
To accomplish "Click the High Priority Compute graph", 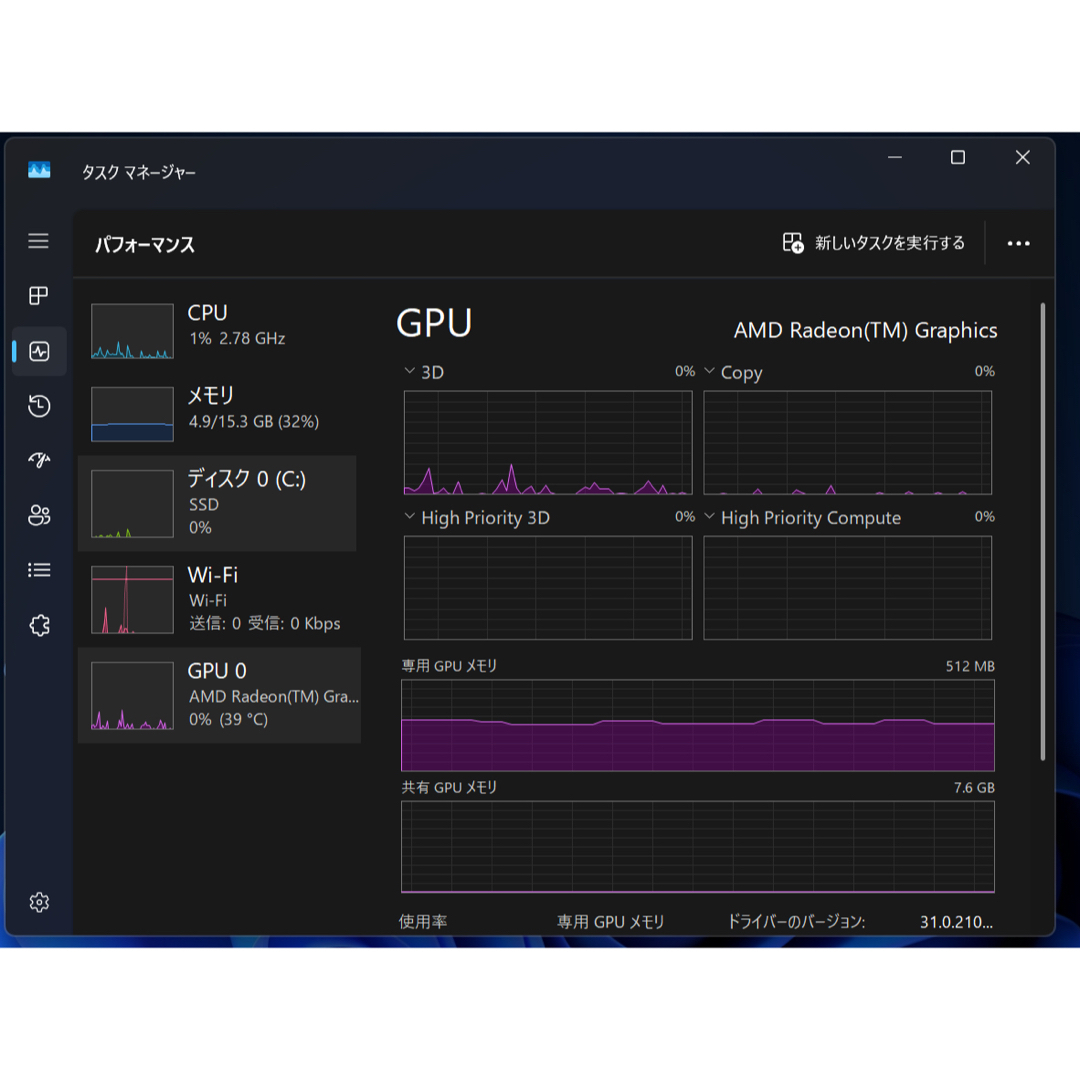I will [847, 588].
